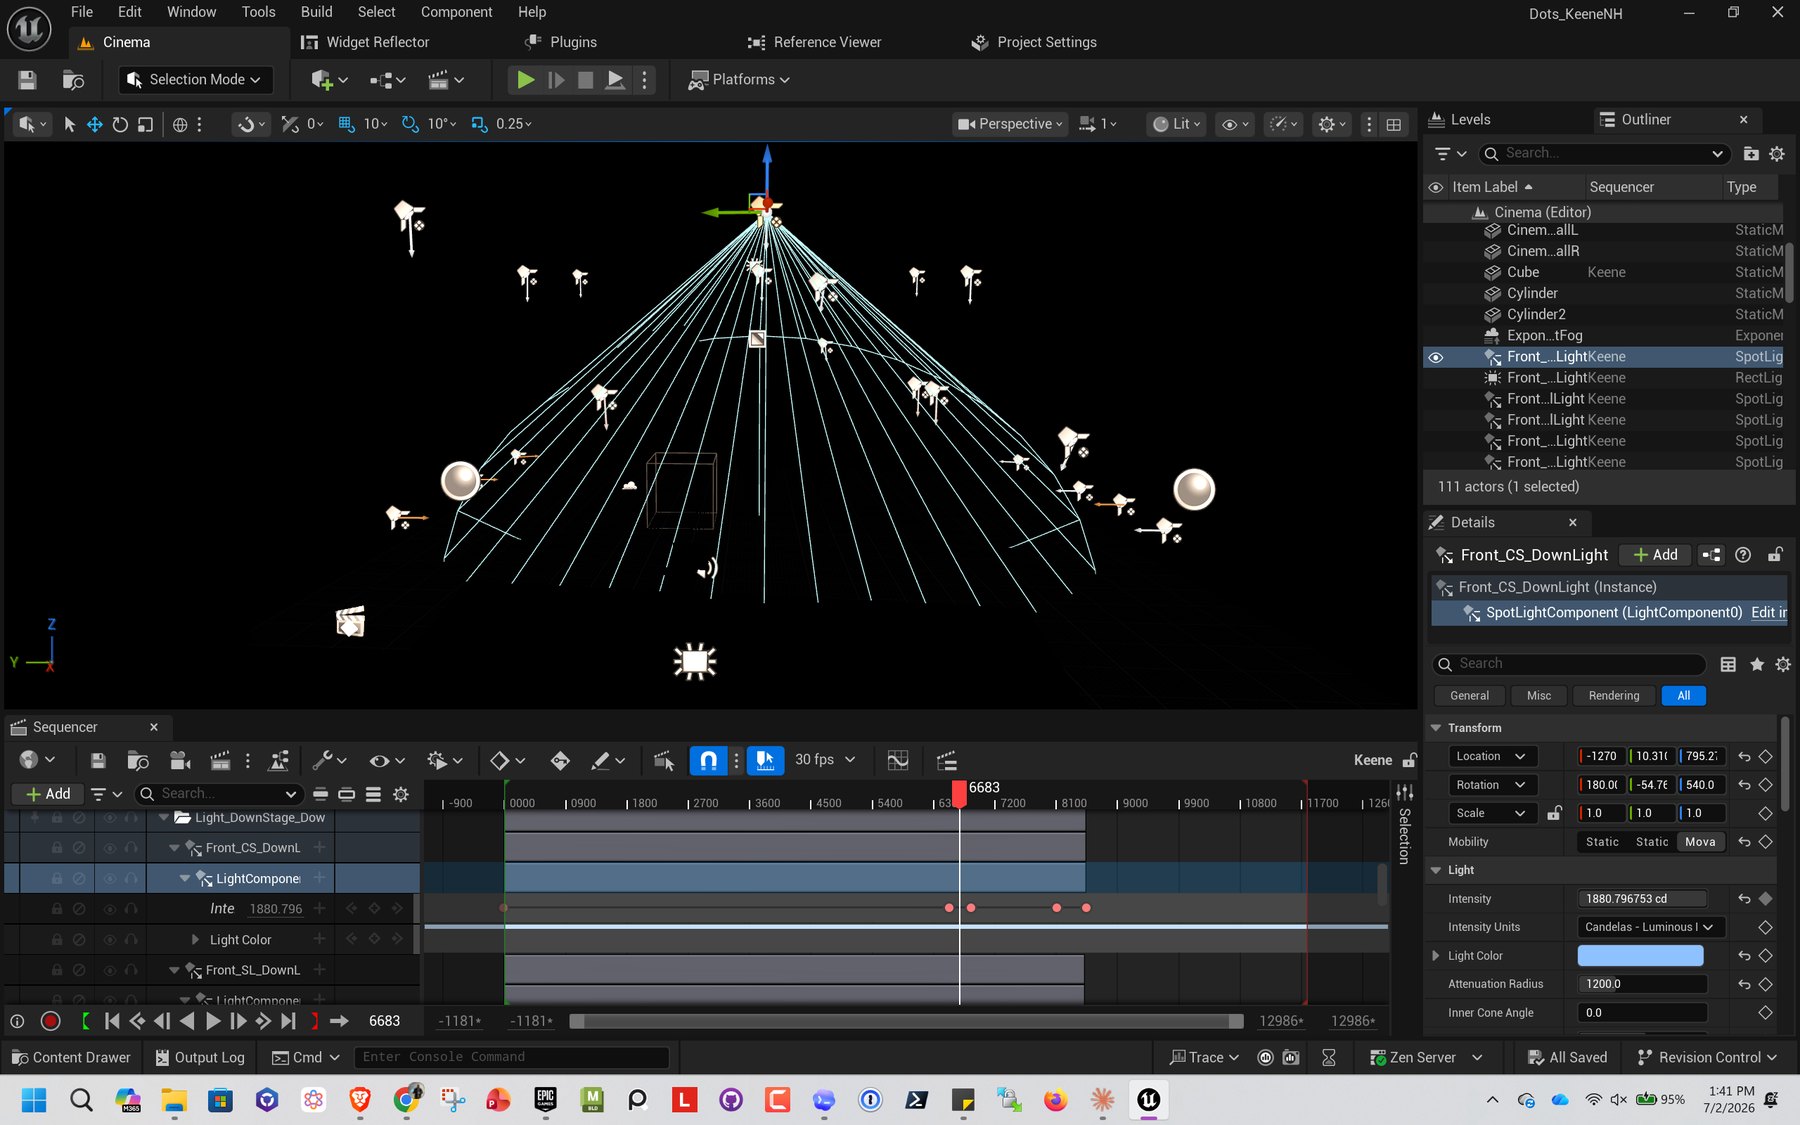Expand Light Color property arrow in Details
1800x1125 pixels.
tap(1436, 956)
